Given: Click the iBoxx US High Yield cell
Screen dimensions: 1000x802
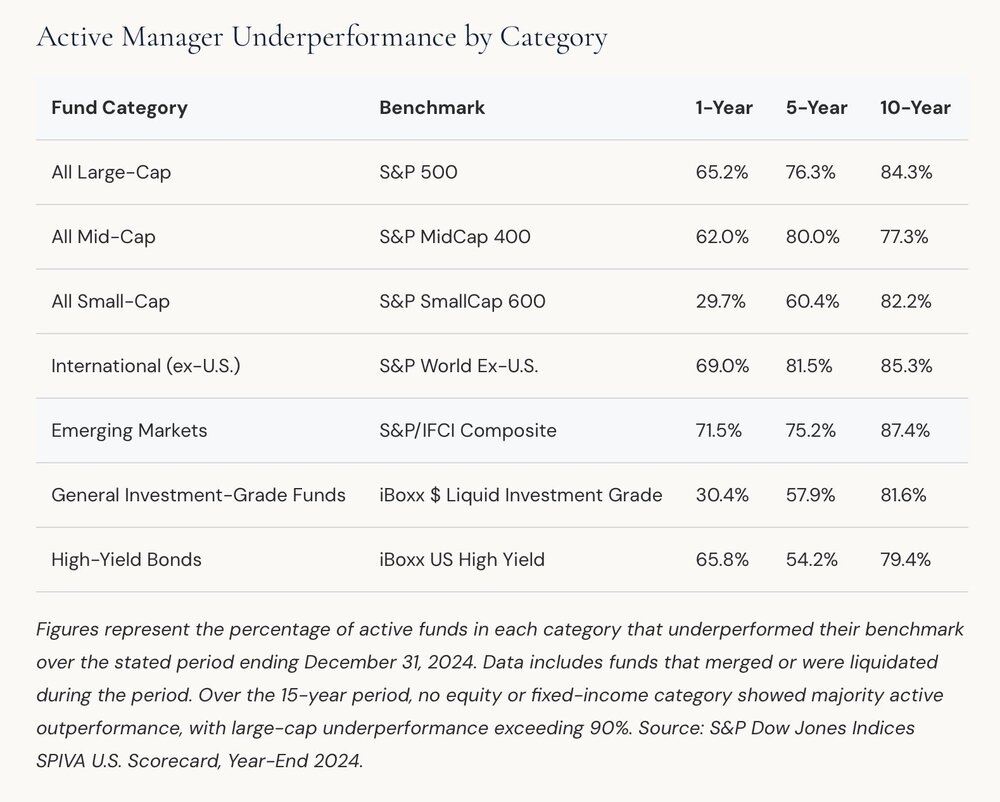Looking at the screenshot, I should [462, 559].
